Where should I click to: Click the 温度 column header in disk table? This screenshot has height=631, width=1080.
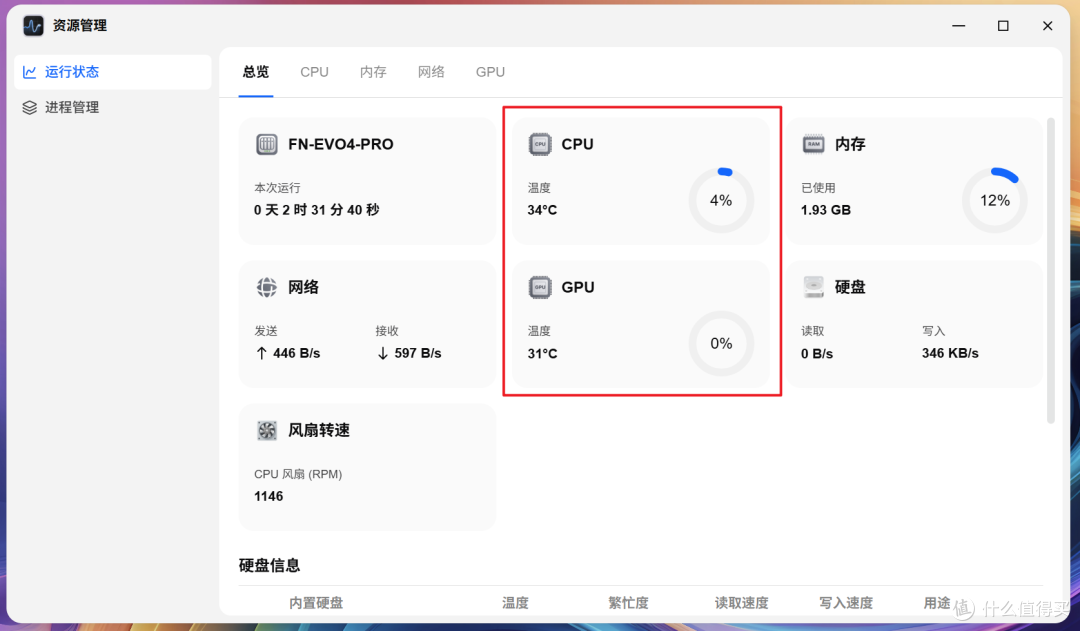coord(515,603)
